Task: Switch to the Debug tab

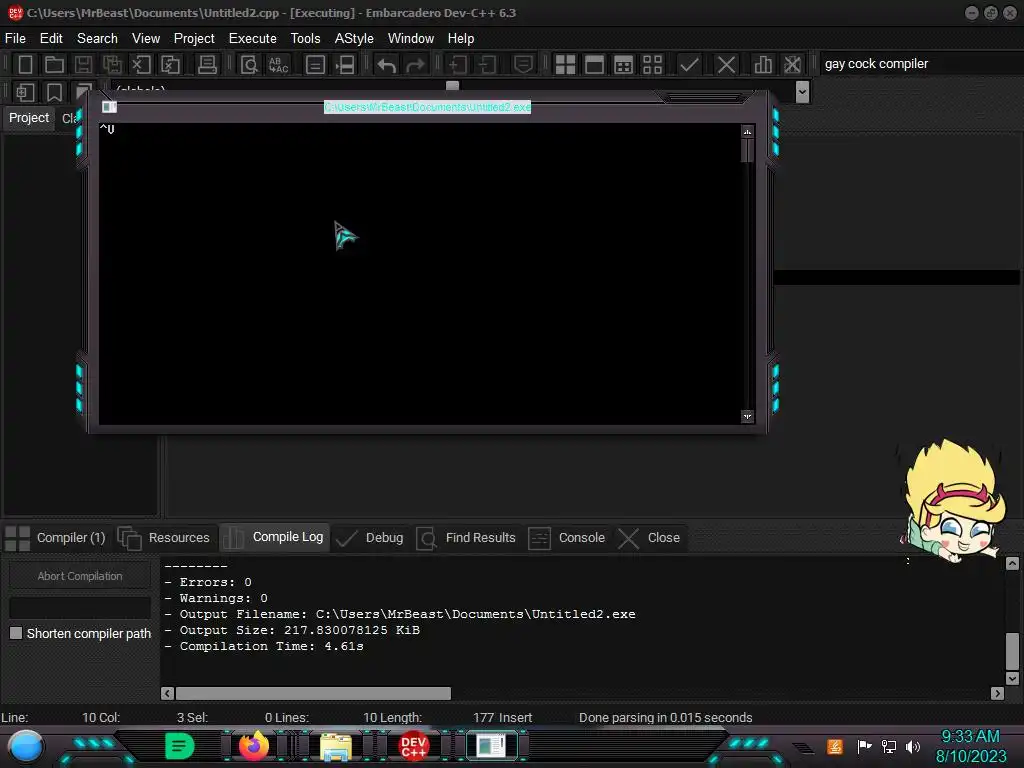Action: pos(370,537)
